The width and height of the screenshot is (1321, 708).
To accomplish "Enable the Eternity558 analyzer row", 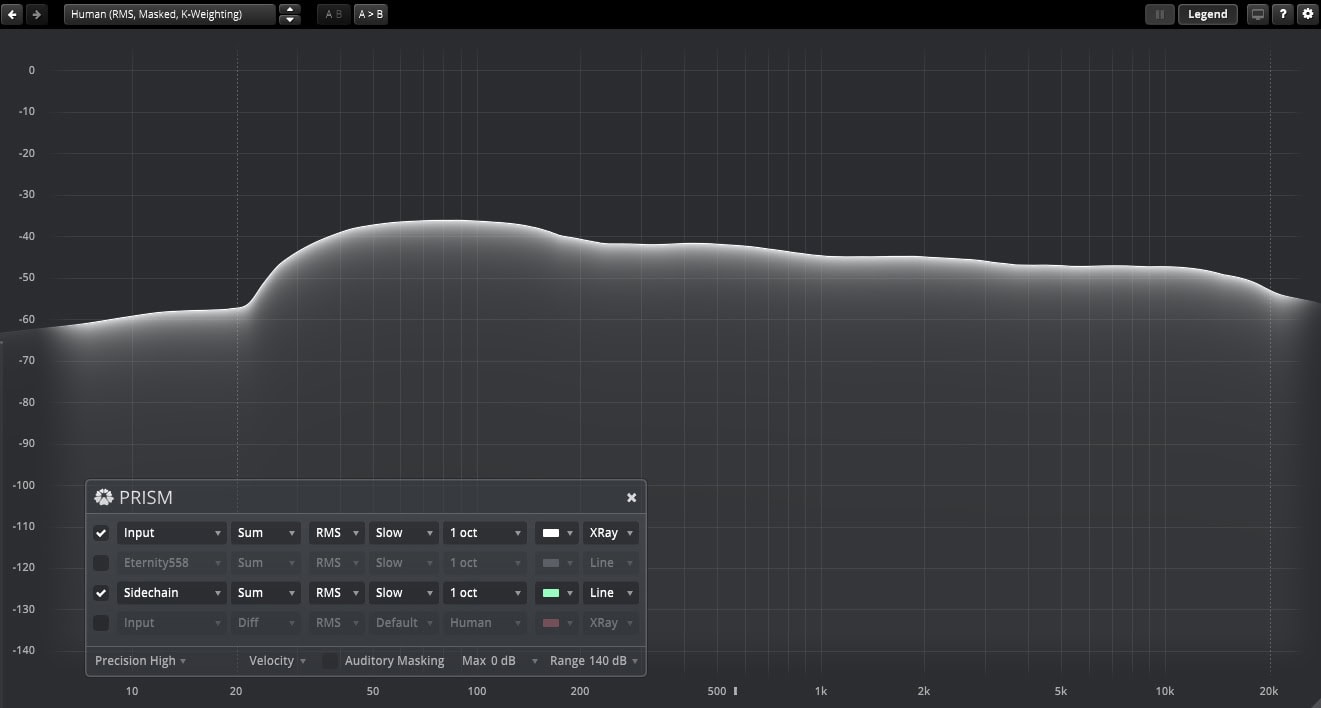I will coord(100,562).
